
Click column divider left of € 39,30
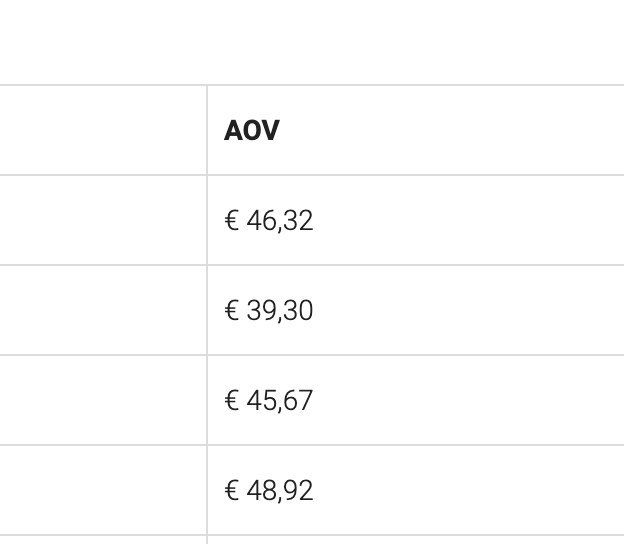coord(207,310)
